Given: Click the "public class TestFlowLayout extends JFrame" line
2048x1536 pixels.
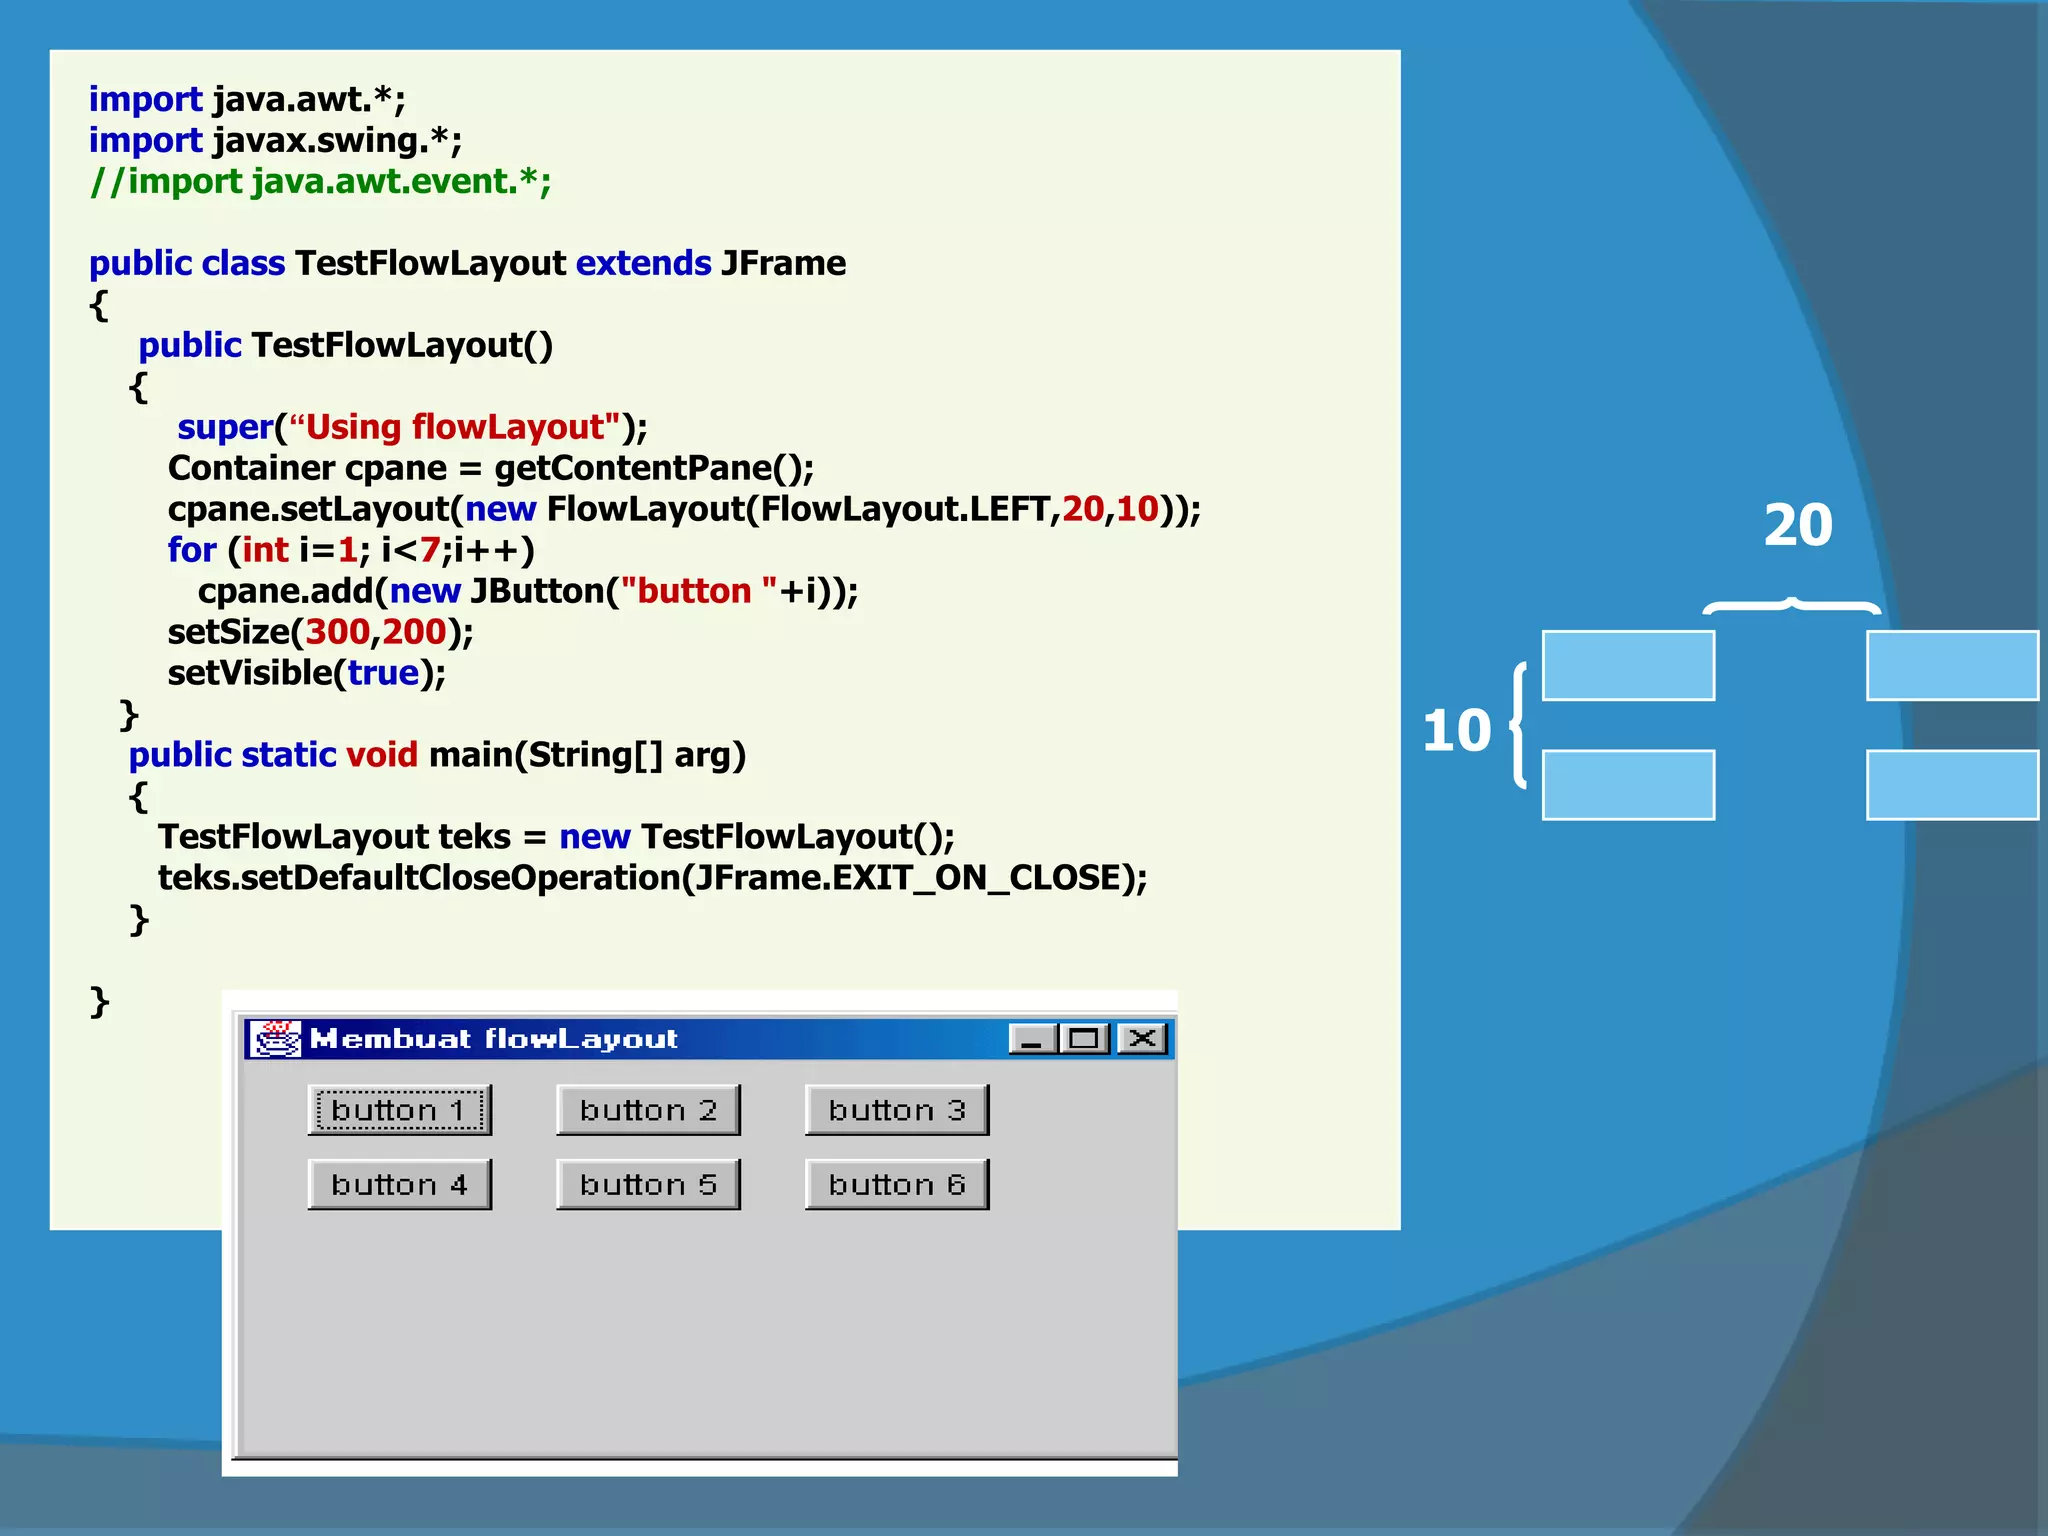Looking at the screenshot, I should click(467, 263).
